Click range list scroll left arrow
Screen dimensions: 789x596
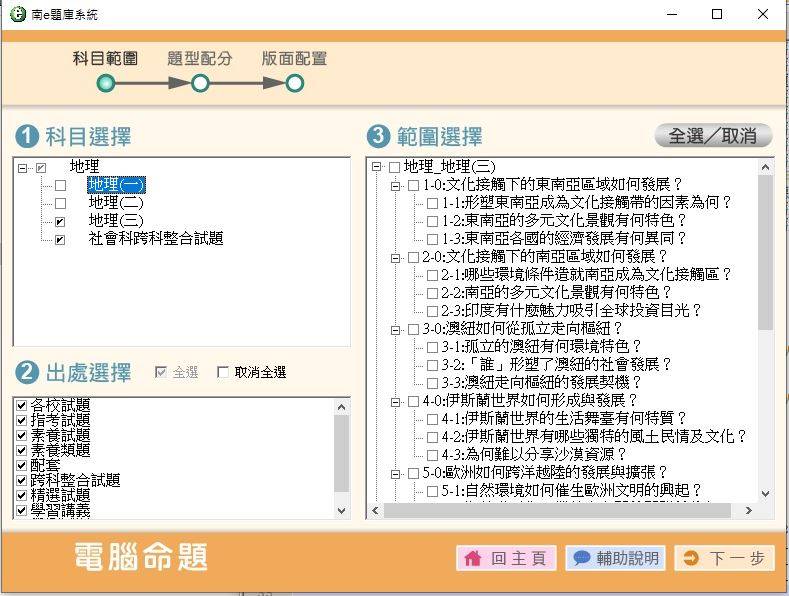point(375,510)
